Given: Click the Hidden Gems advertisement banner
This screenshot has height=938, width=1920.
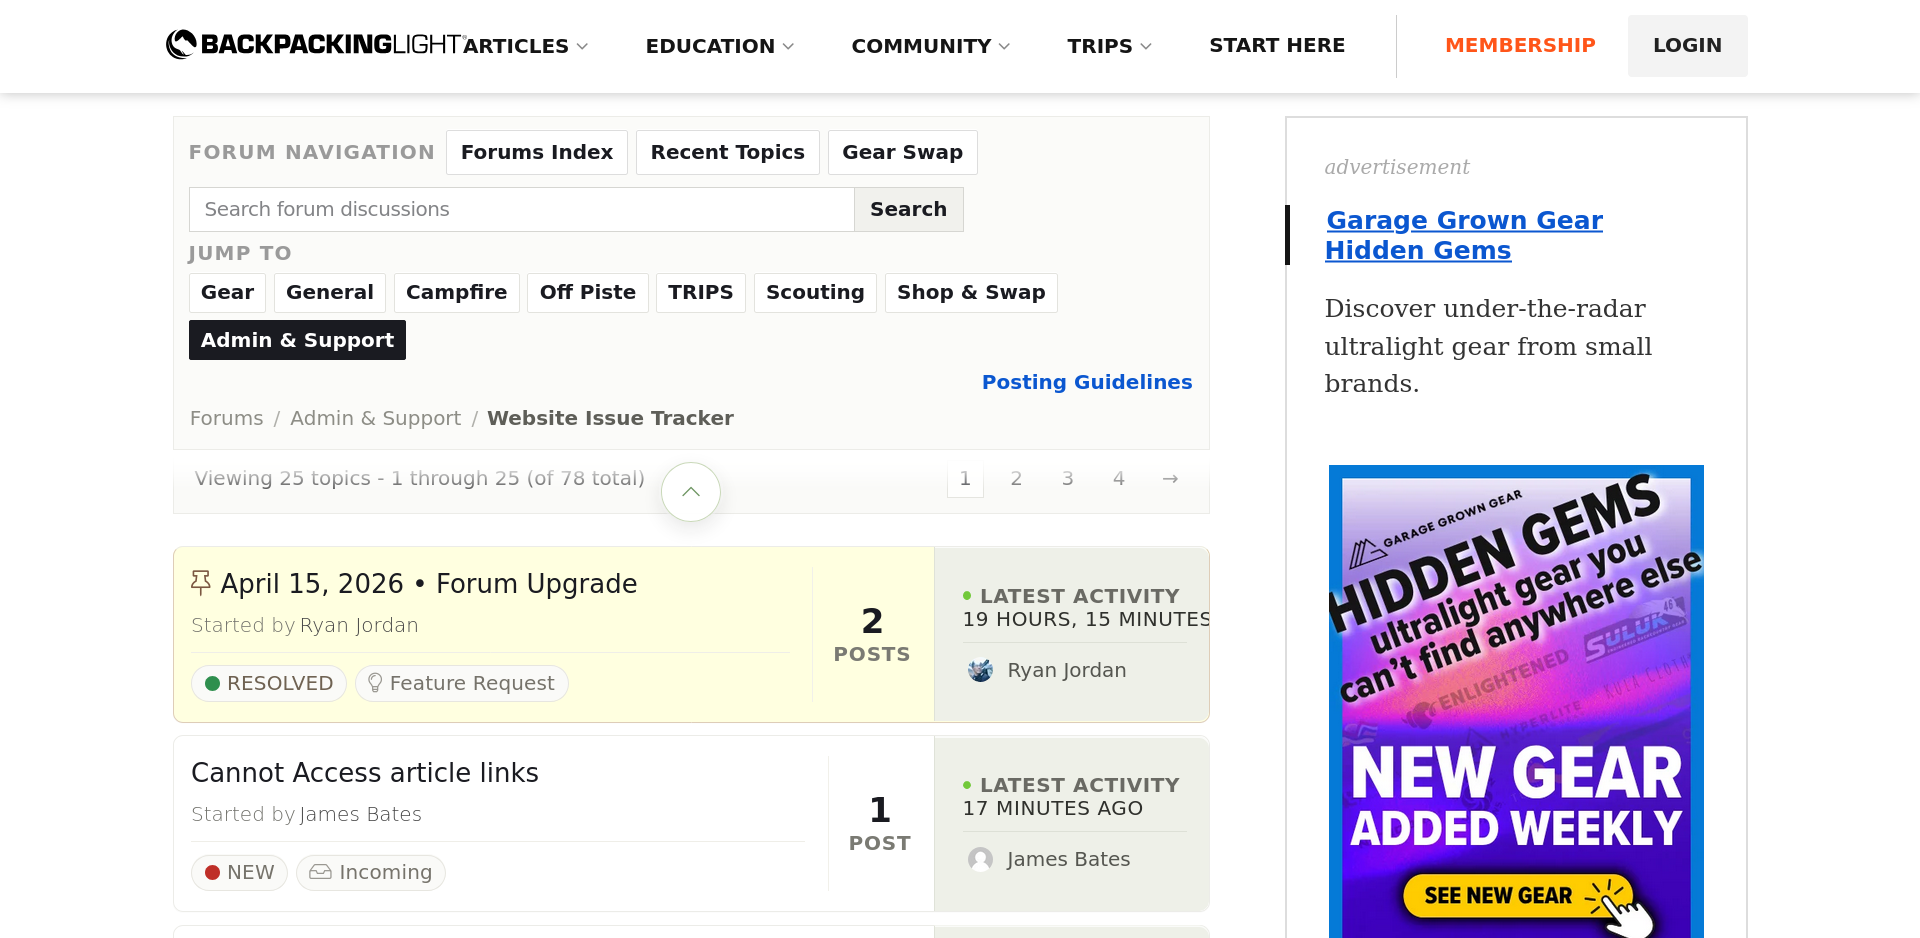Looking at the screenshot, I should tap(1516, 701).
